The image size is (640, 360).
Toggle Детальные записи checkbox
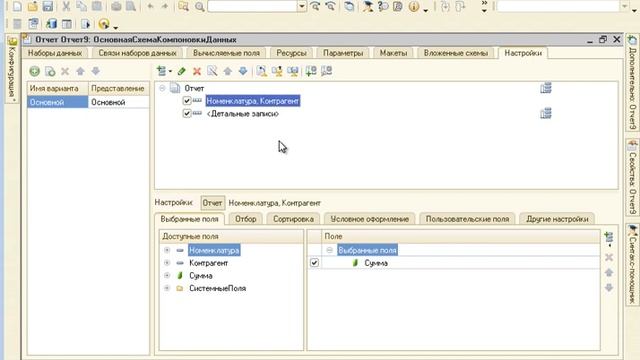coord(187,113)
